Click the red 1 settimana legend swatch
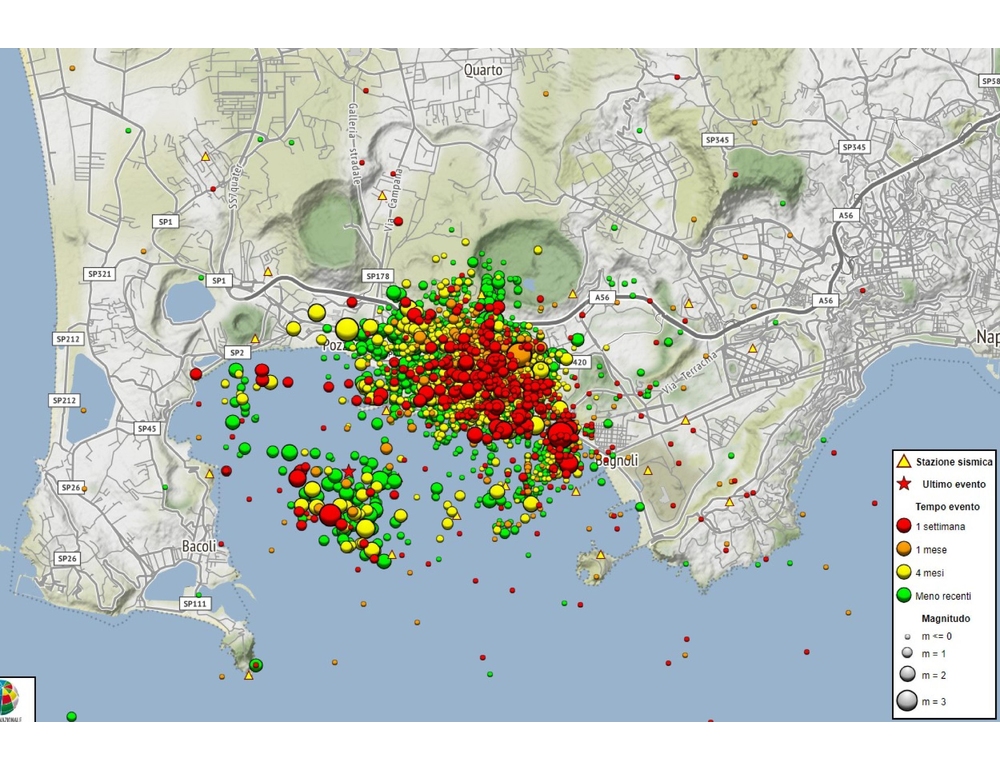This screenshot has height=770, width=1000. point(902,527)
